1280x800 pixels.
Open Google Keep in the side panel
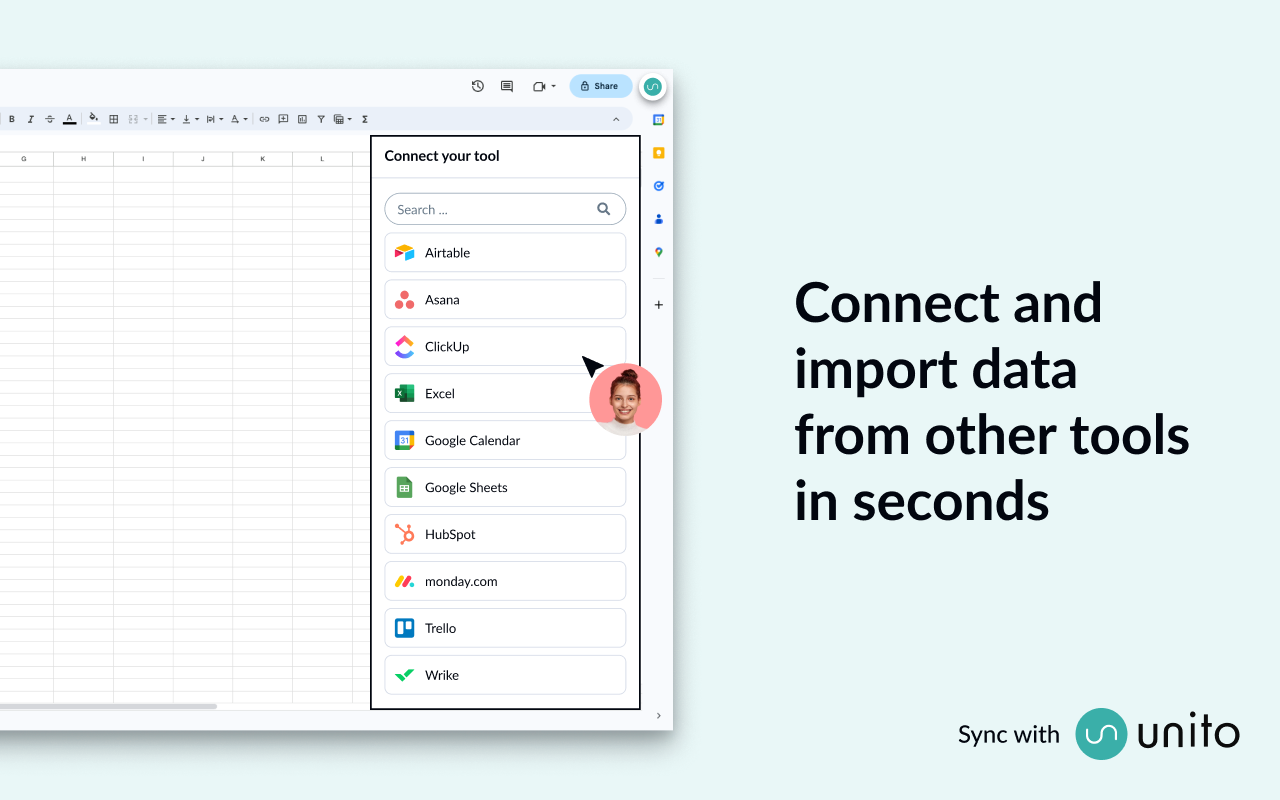click(x=658, y=153)
